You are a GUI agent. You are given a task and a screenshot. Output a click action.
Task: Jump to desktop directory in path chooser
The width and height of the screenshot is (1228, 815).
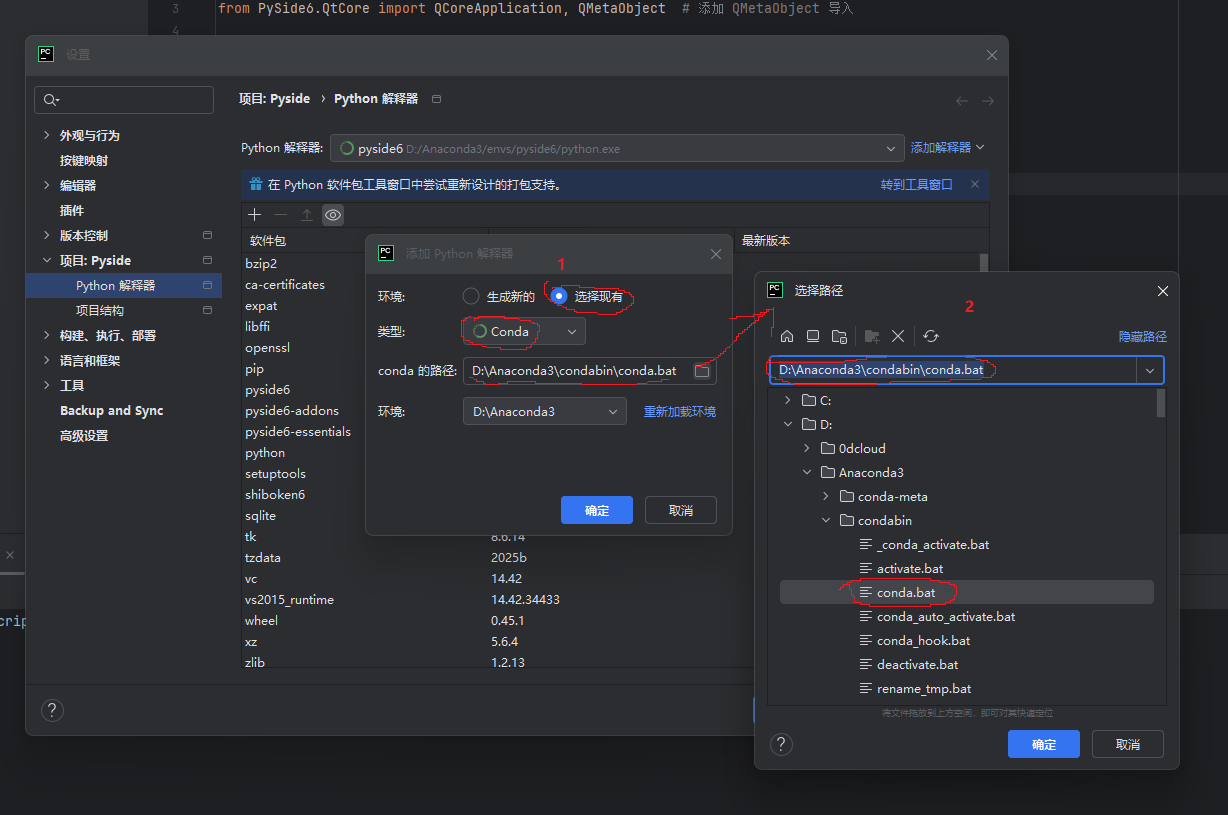pos(813,336)
